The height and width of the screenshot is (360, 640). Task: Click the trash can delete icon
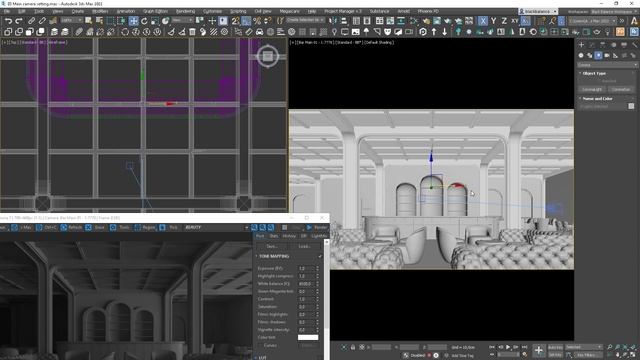click(192, 31)
